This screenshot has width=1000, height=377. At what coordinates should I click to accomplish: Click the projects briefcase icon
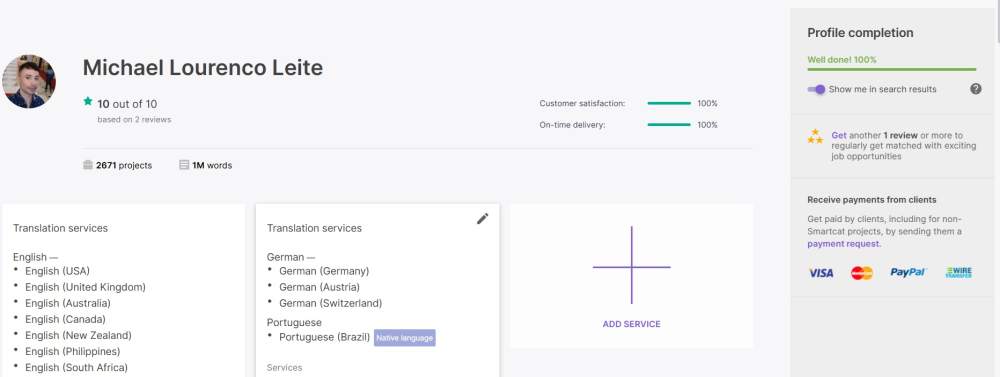(x=88, y=165)
